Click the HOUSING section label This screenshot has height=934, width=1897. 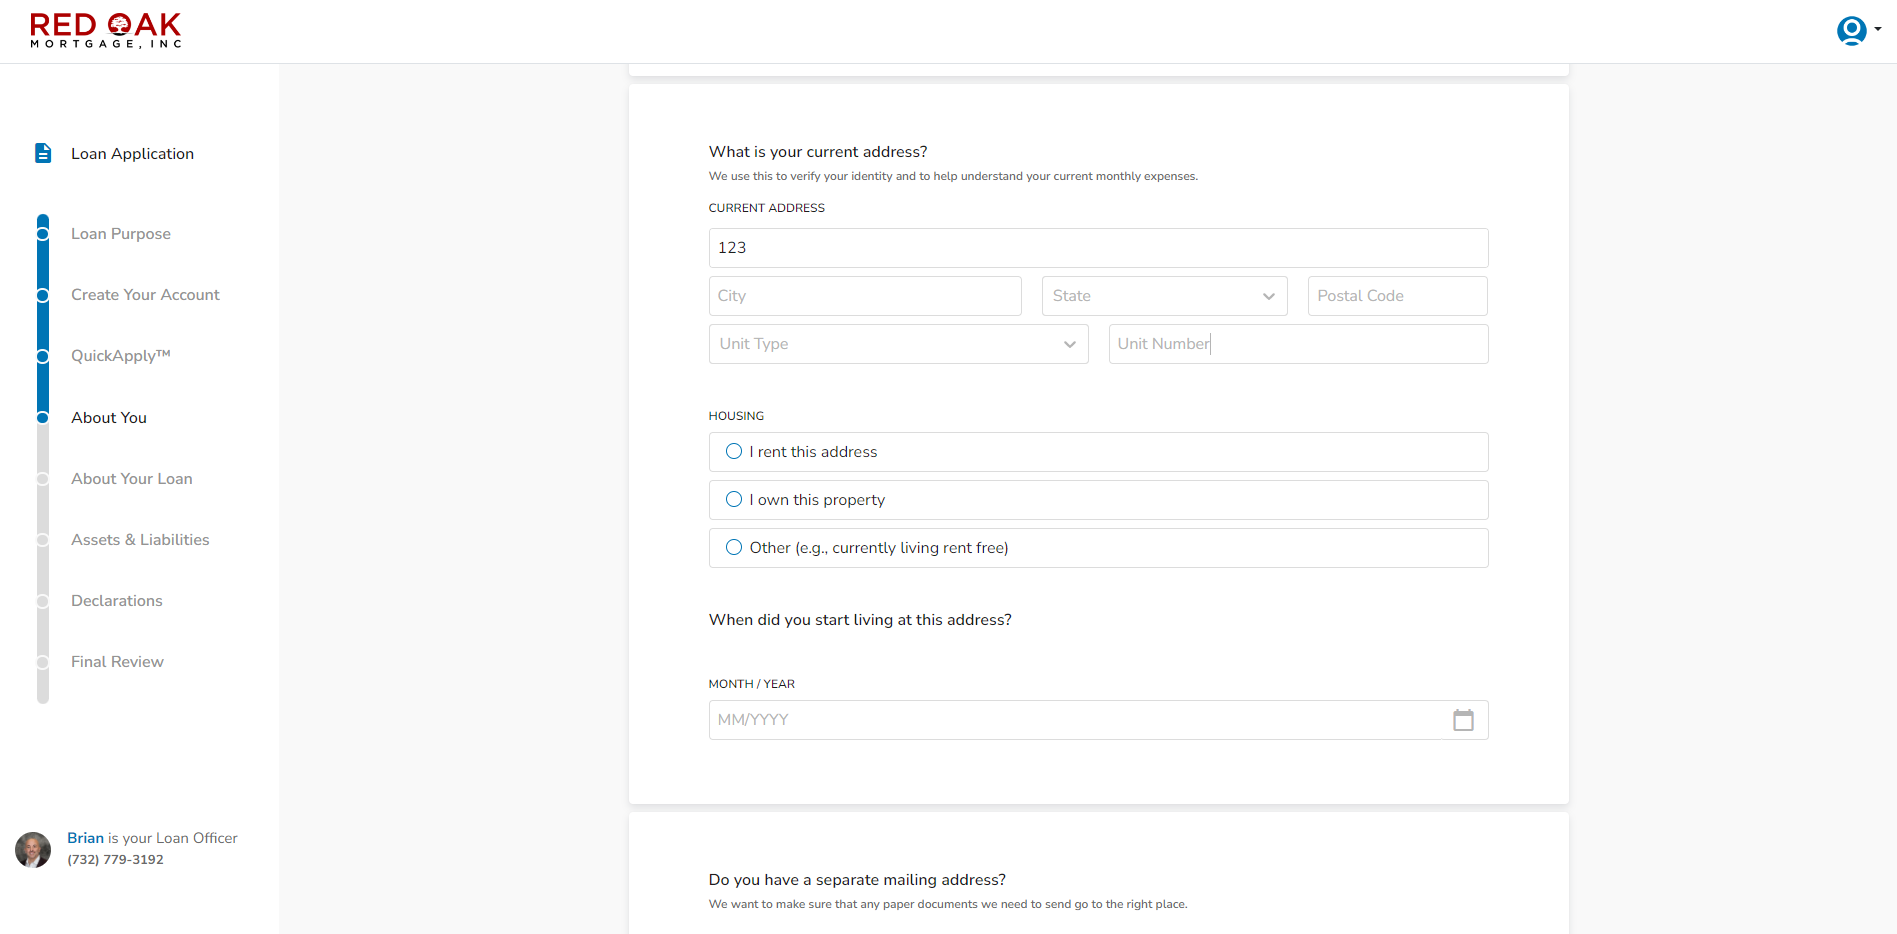pyautogui.click(x=736, y=416)
